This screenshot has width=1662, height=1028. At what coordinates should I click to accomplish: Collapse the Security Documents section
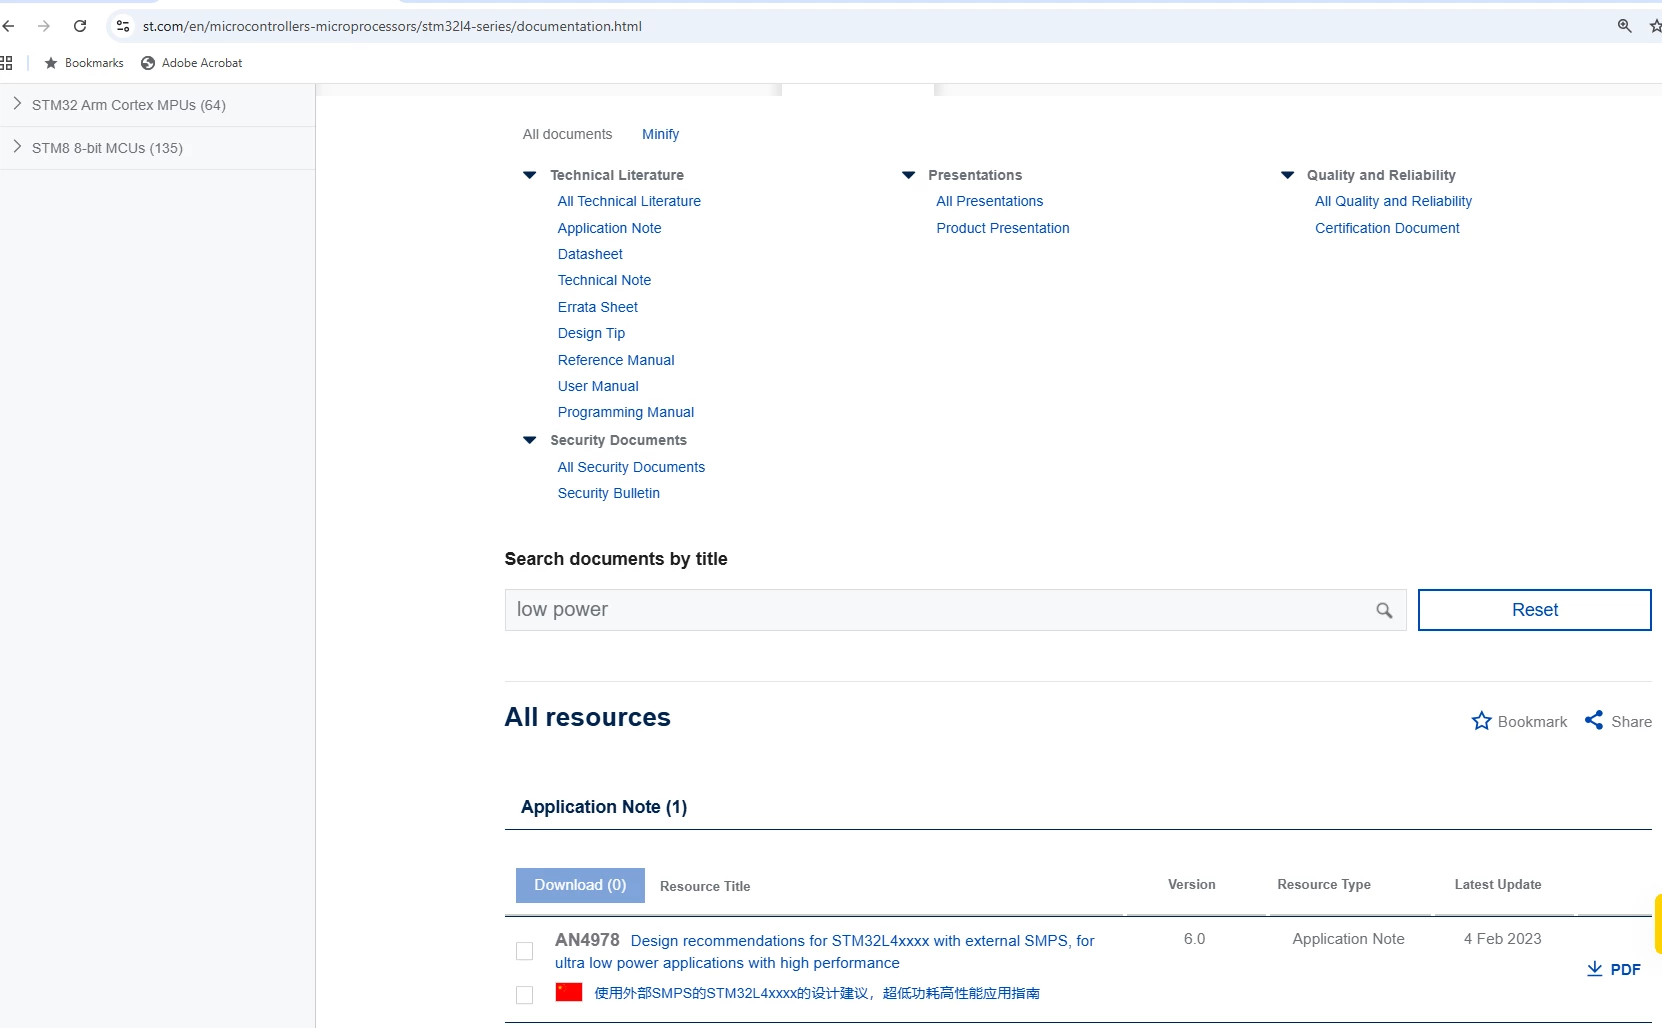click(x=530, y=440)
